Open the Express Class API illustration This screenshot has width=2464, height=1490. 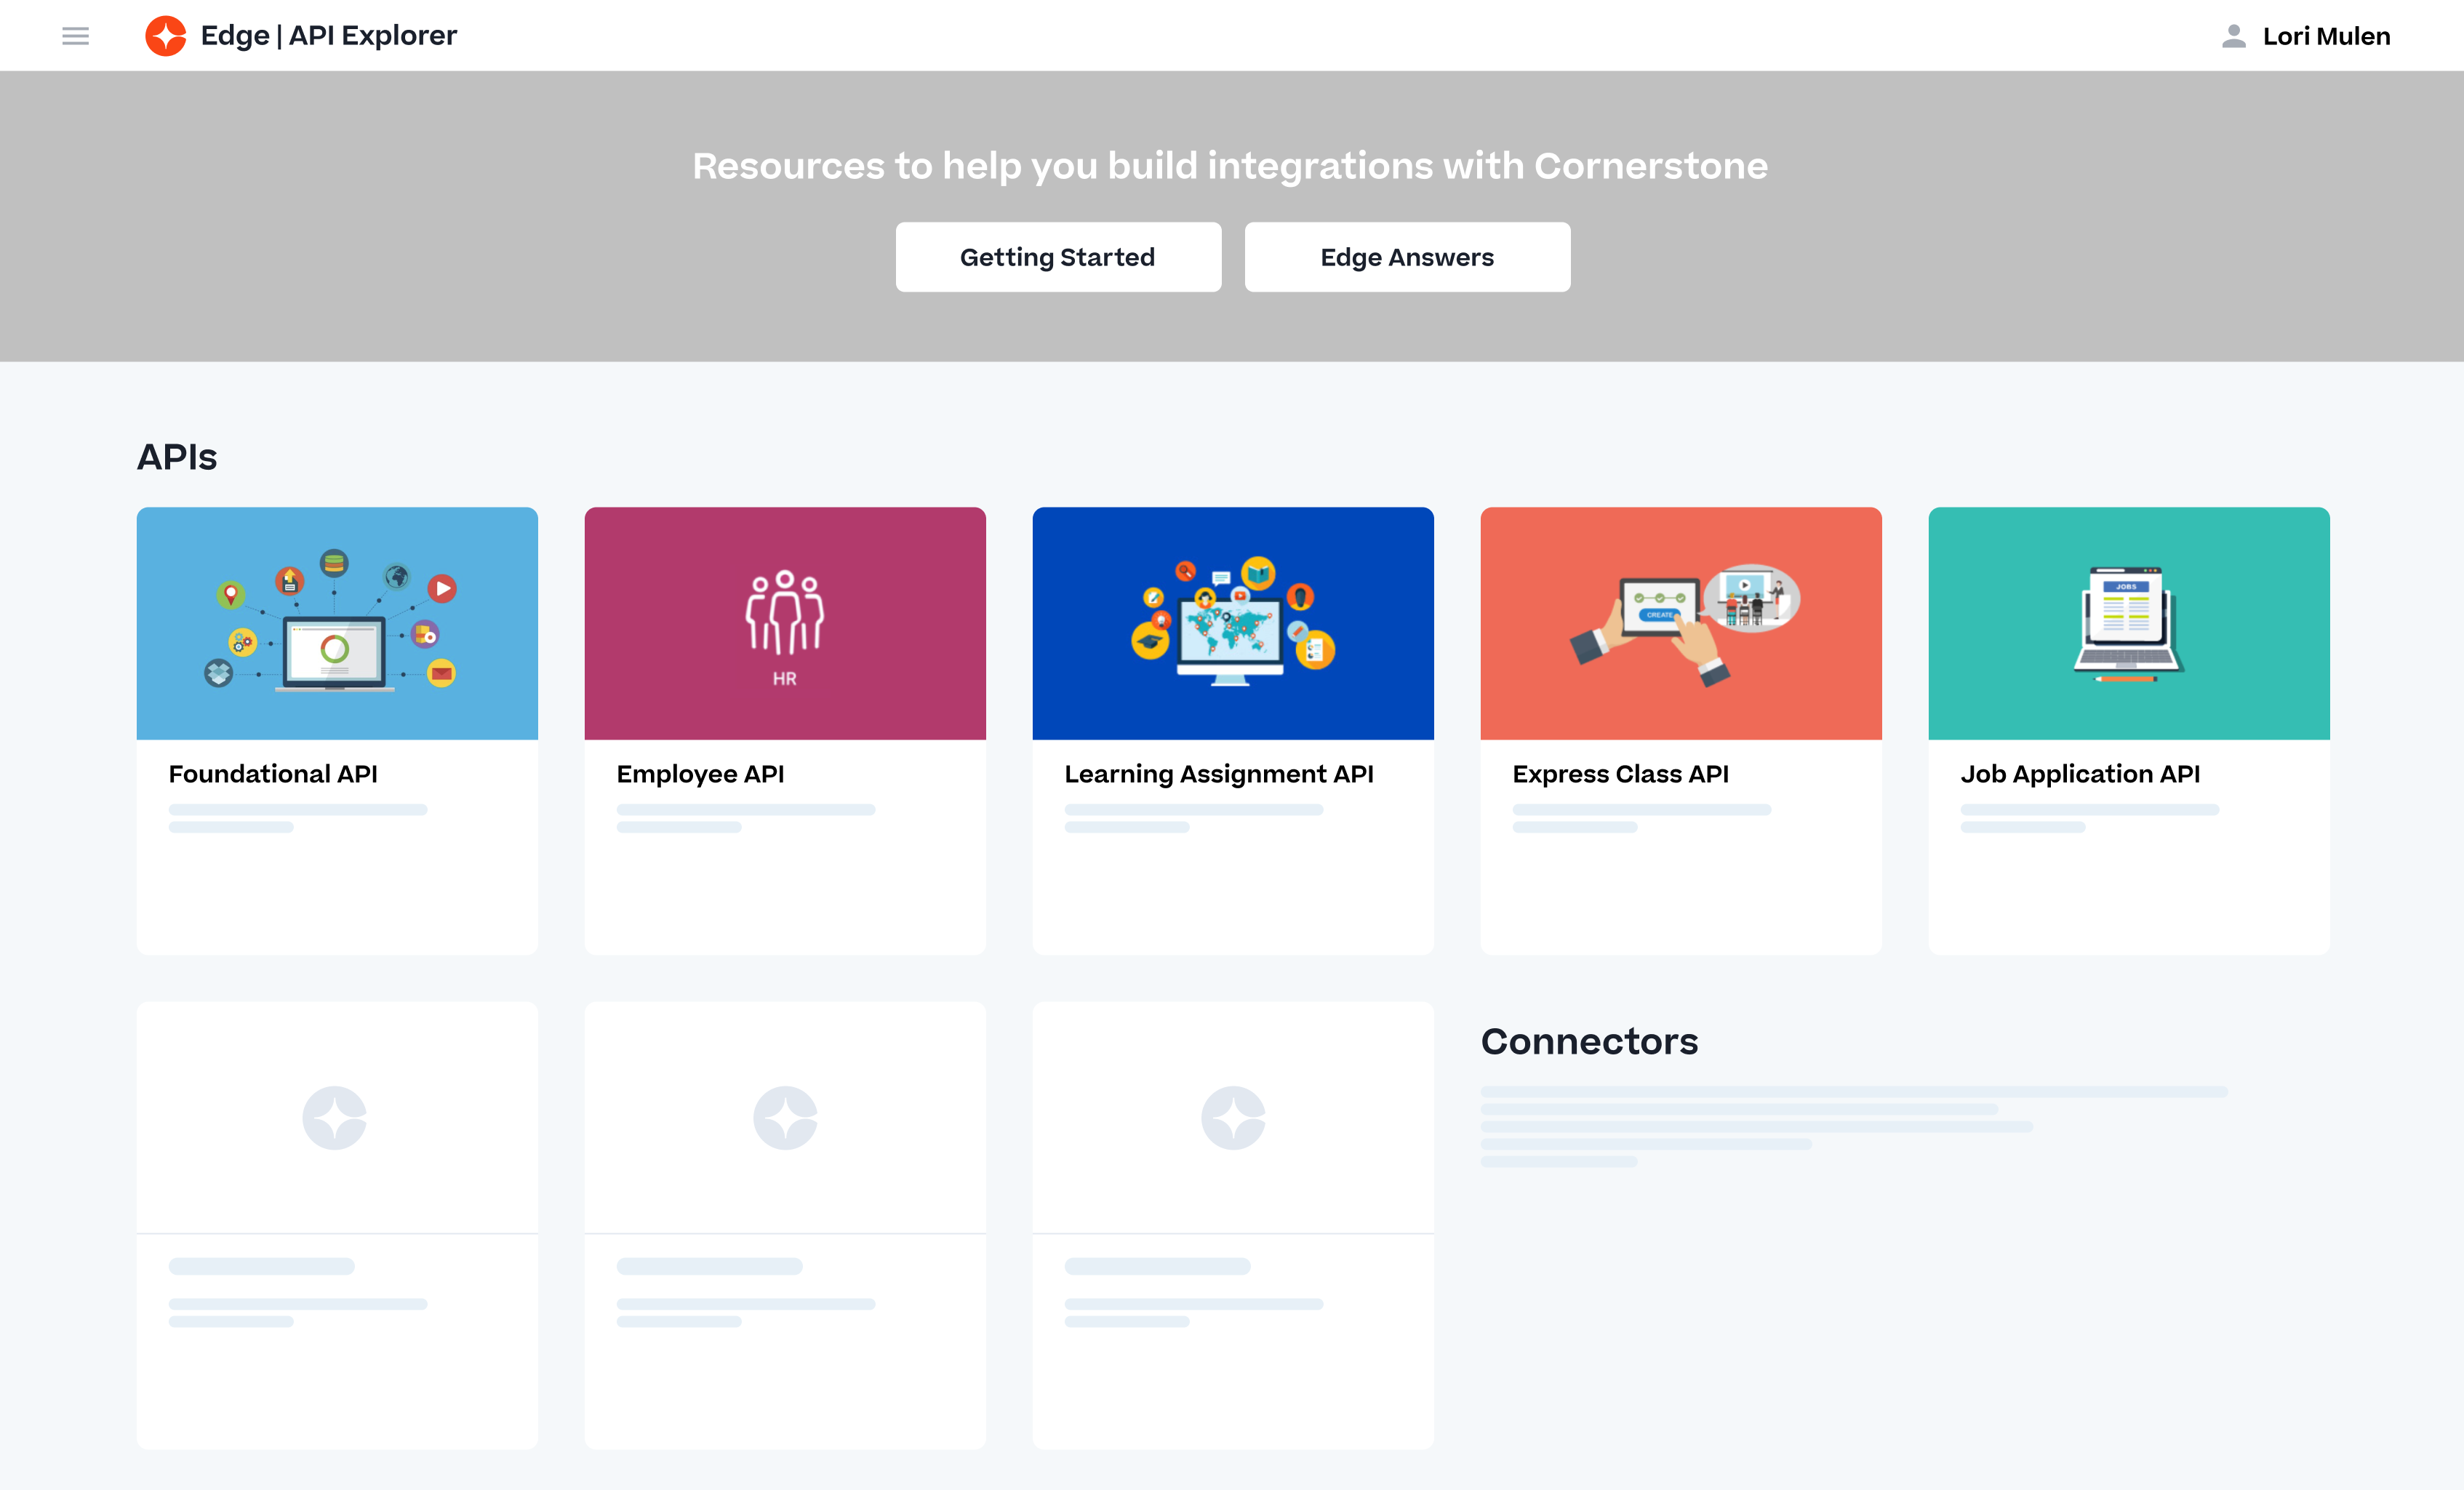(x=1681, y=623)
